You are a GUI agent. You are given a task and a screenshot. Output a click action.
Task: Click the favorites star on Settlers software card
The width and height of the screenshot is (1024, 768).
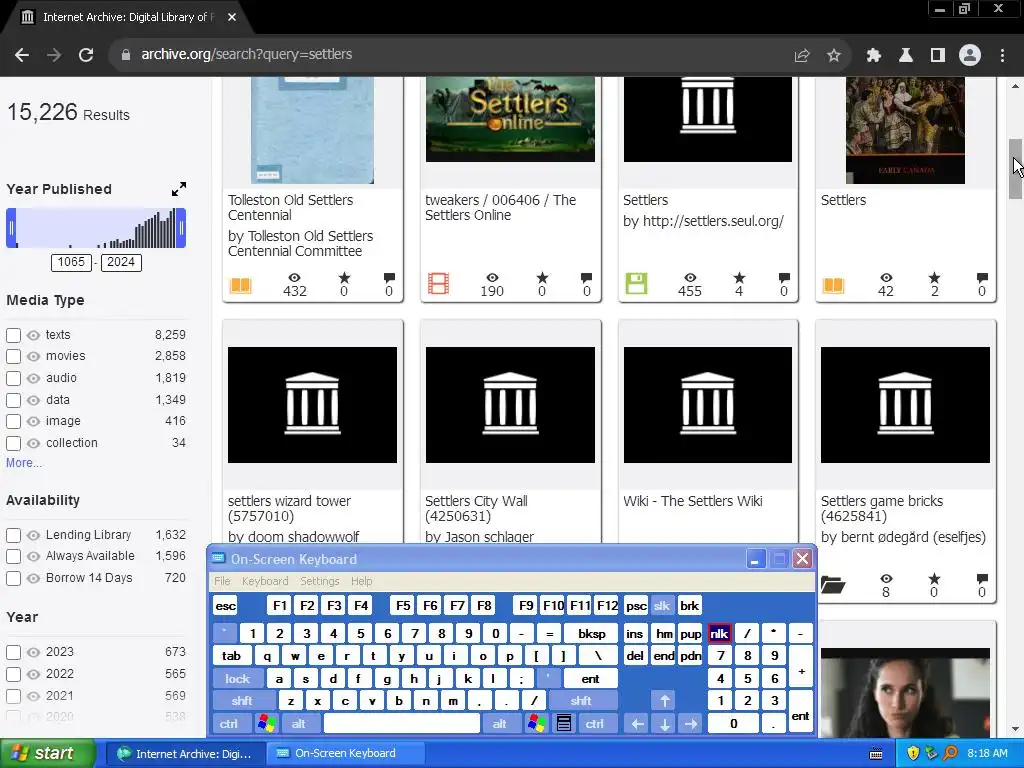tap(739, 278)
